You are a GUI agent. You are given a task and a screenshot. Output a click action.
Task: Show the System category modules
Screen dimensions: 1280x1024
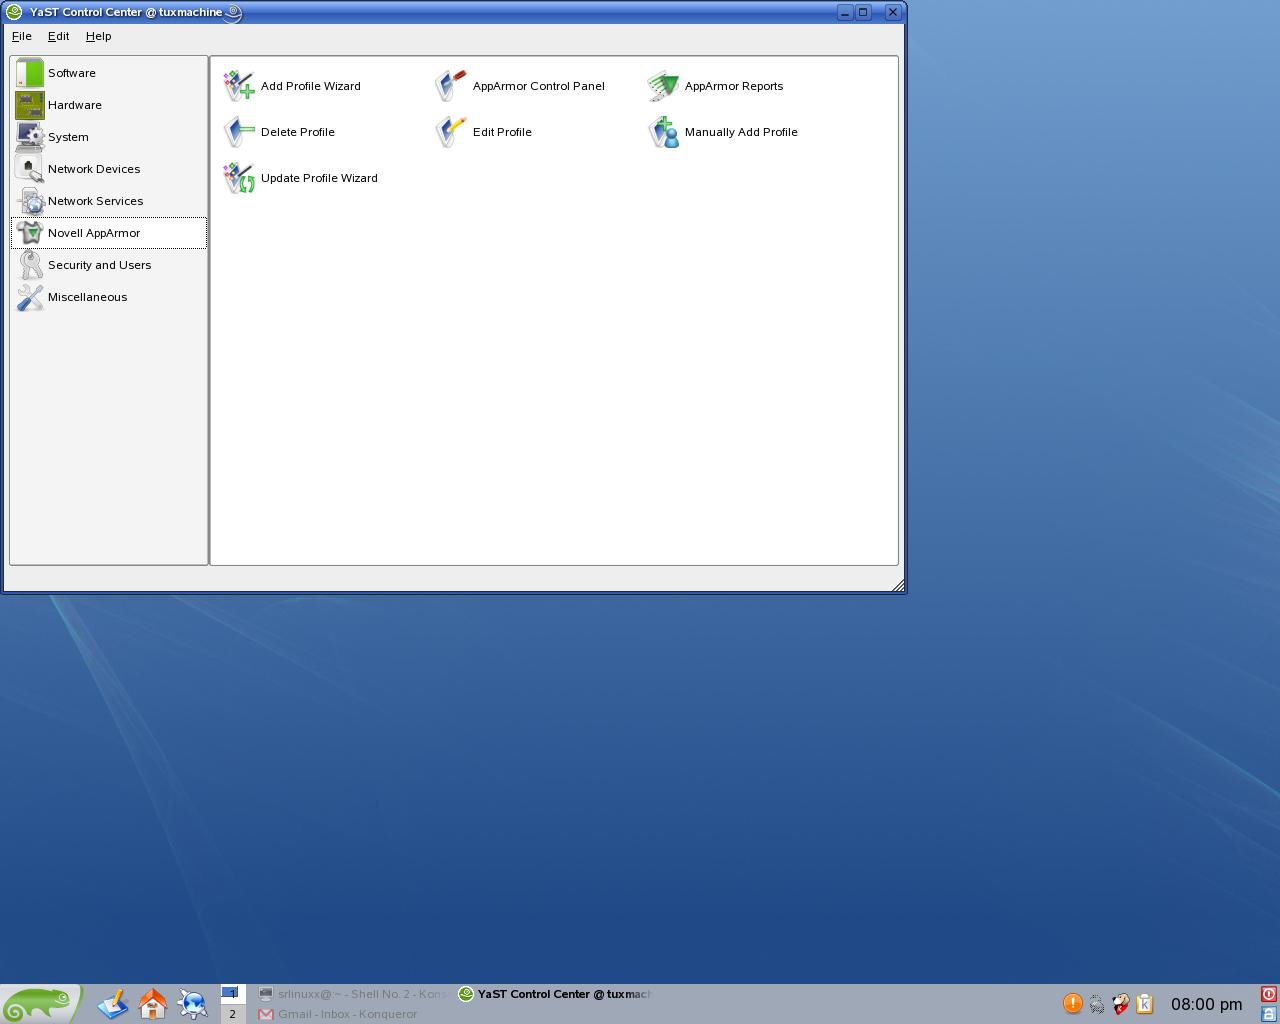108,137
